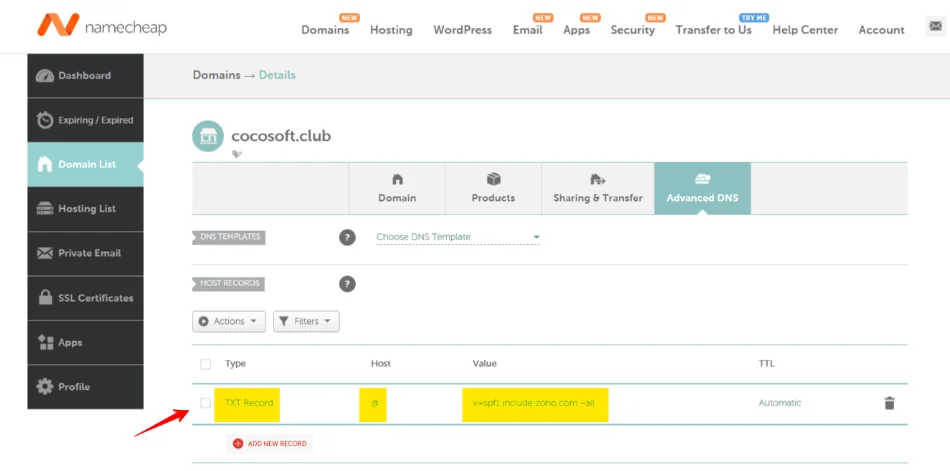
Task: Click the cocosoft.club domain title
Action: 281,136
